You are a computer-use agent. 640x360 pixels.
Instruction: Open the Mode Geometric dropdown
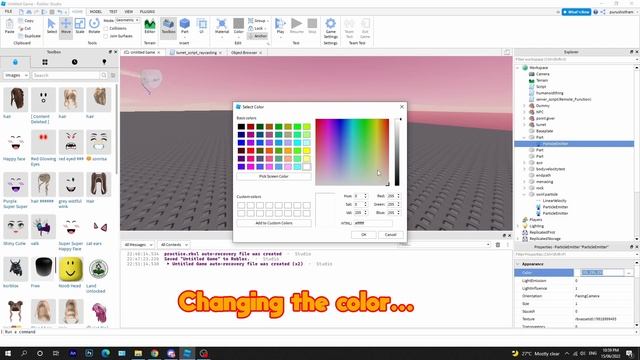(x=127, y=20)
